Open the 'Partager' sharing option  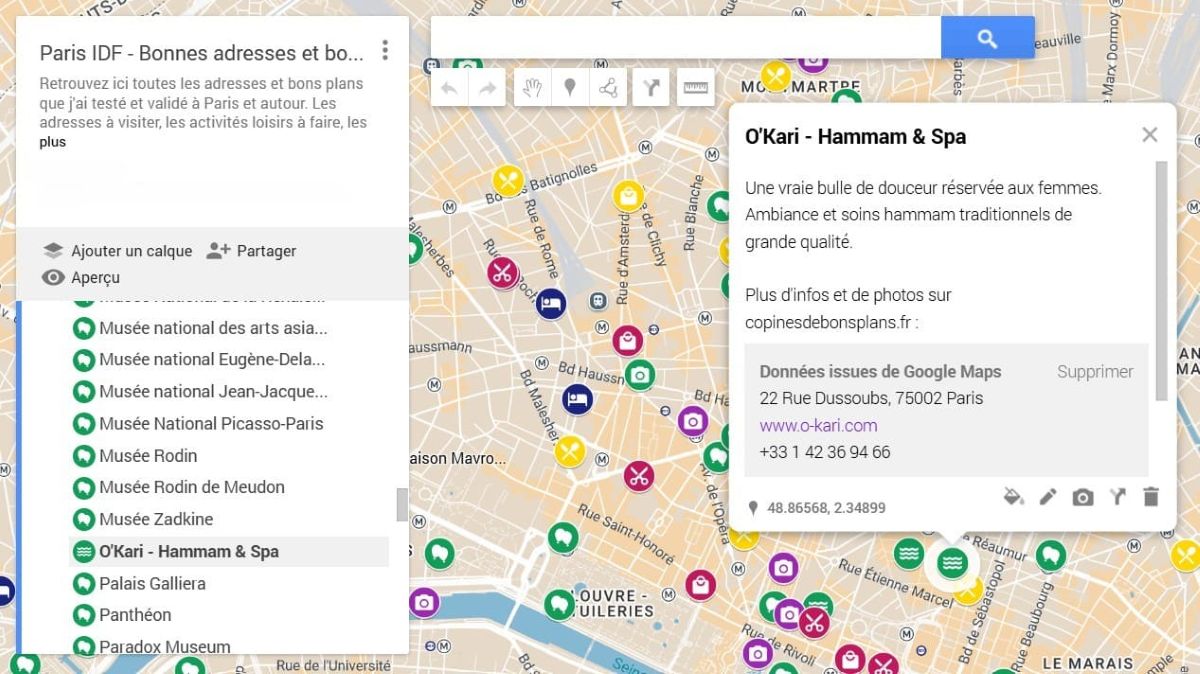(x=251, y=251)
